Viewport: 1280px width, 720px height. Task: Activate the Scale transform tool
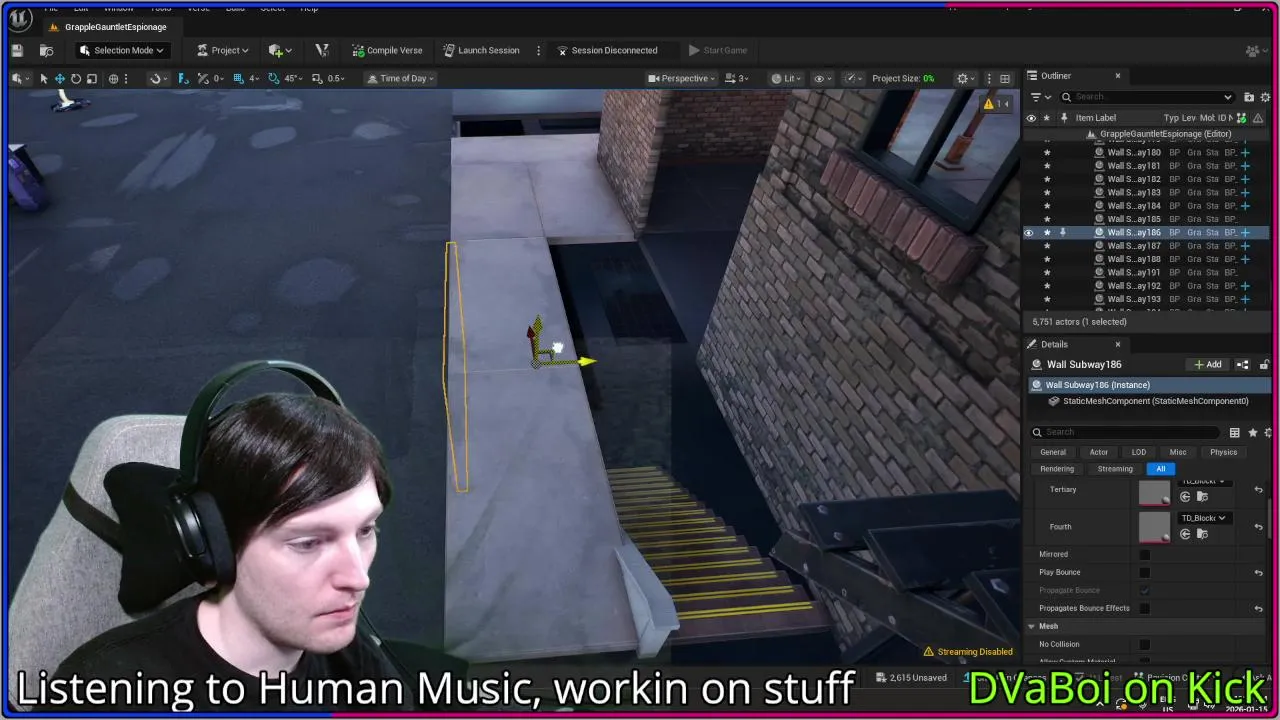tap(92, 78)
